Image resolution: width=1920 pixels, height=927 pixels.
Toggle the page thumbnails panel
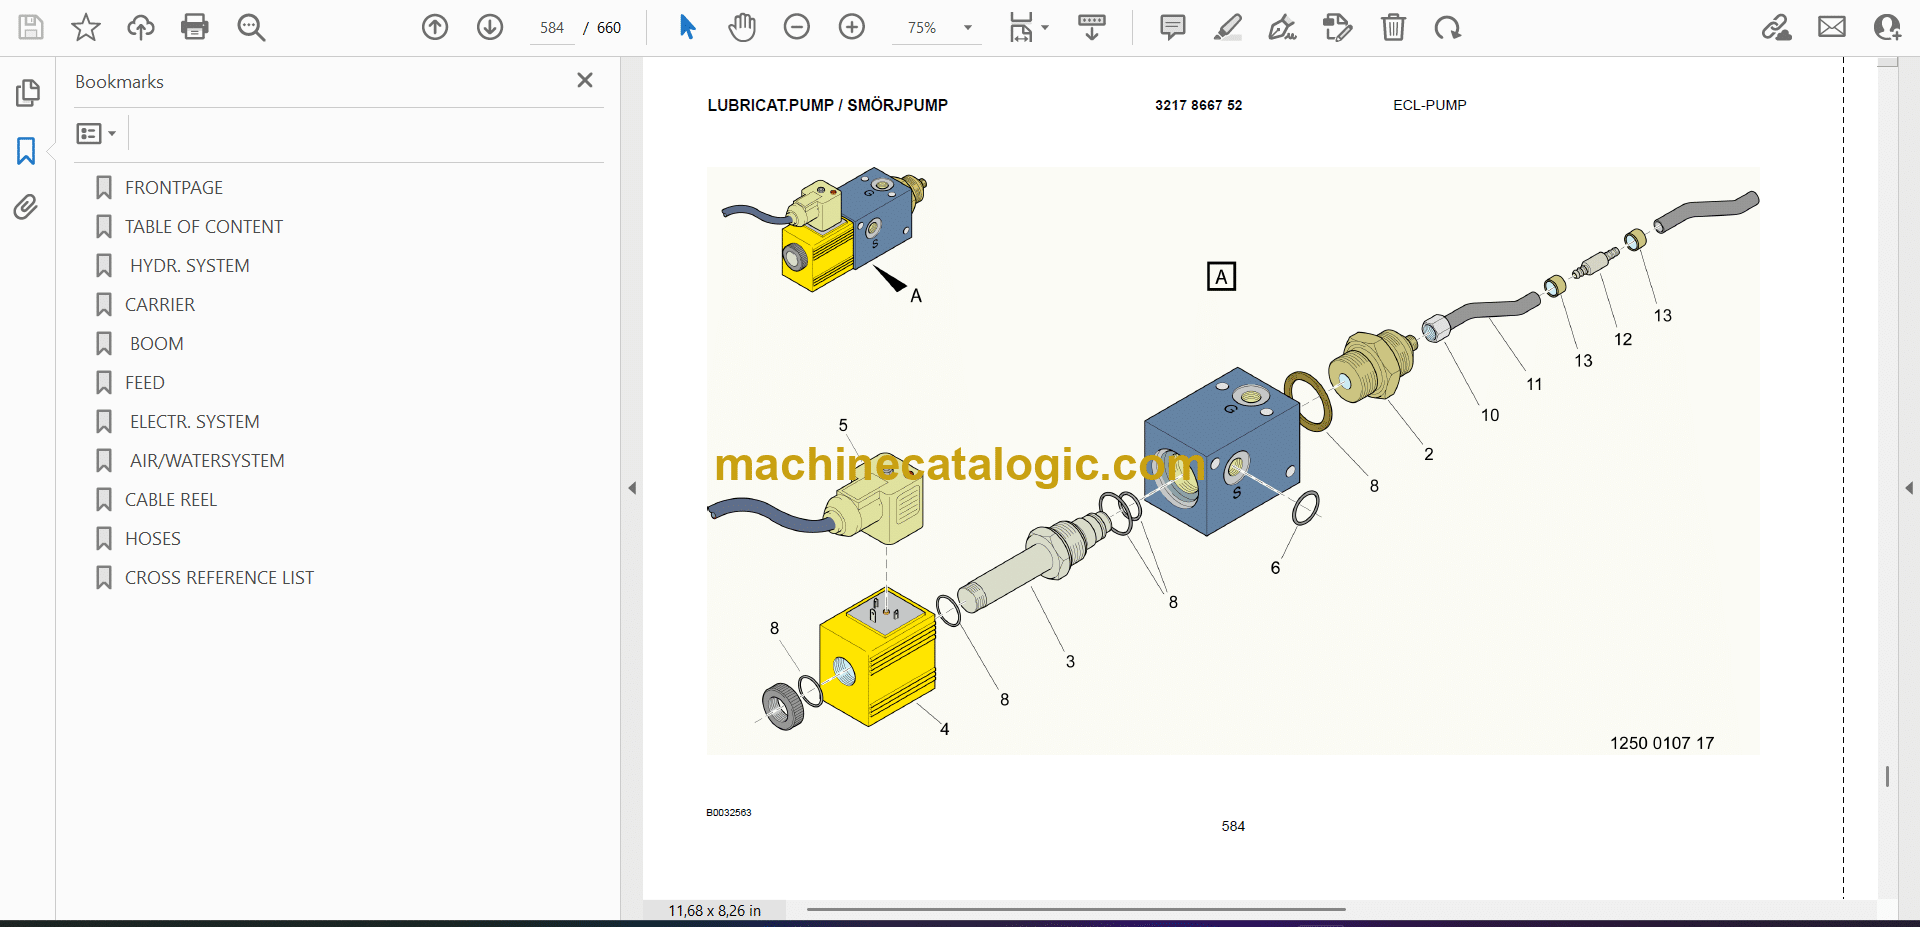[x=27, y=93]
